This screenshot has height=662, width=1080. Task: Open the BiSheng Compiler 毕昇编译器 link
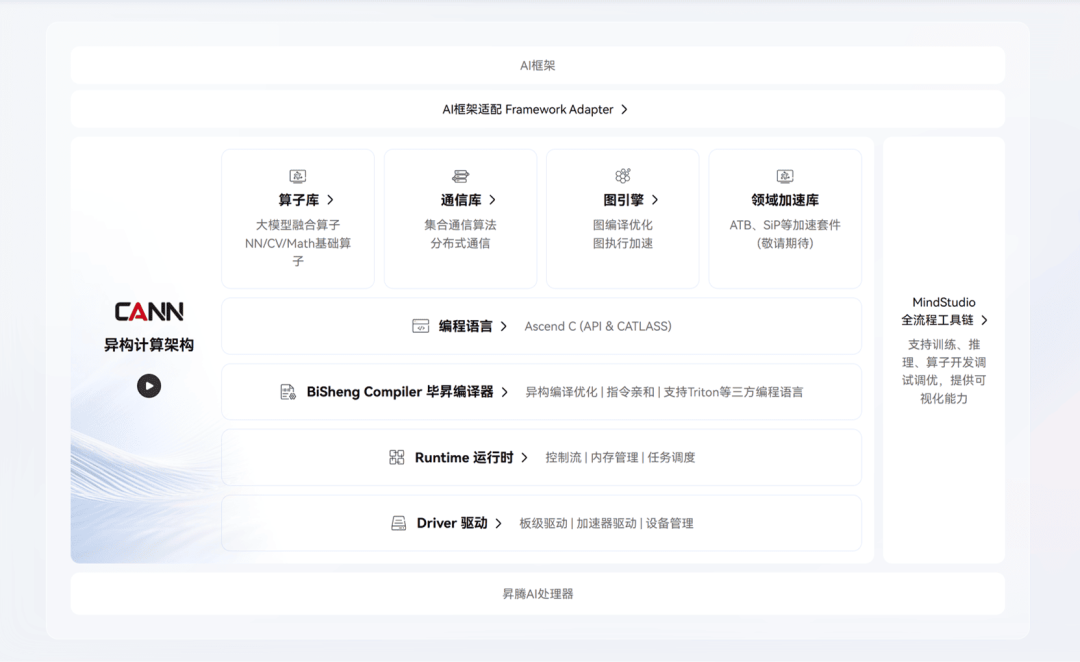click(x=400, y=392)
